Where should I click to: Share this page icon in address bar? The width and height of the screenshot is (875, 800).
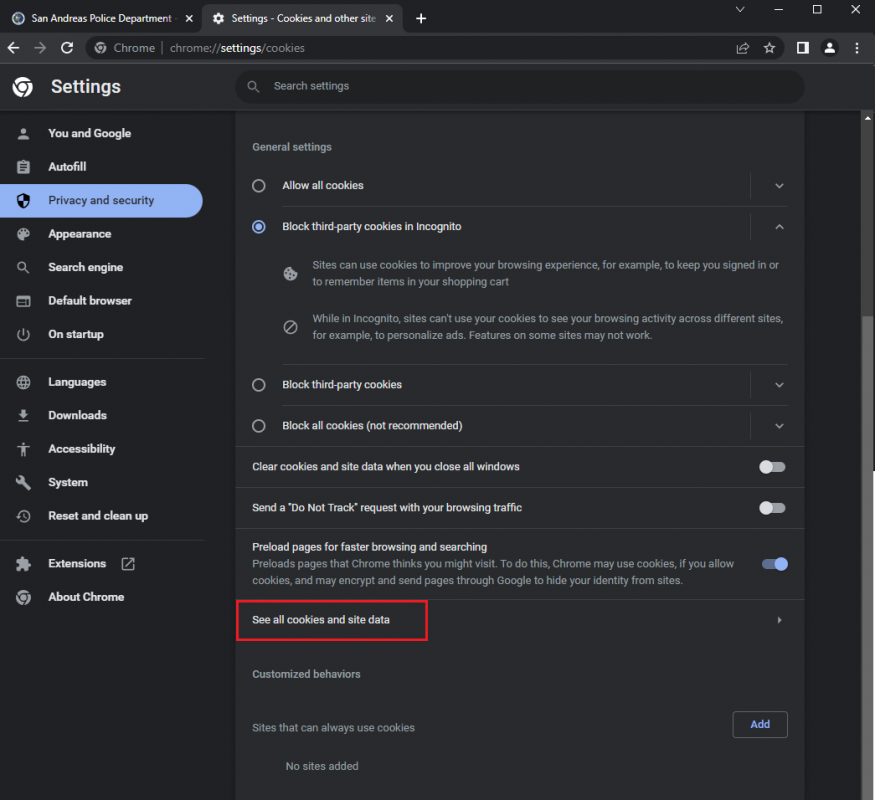743,48
